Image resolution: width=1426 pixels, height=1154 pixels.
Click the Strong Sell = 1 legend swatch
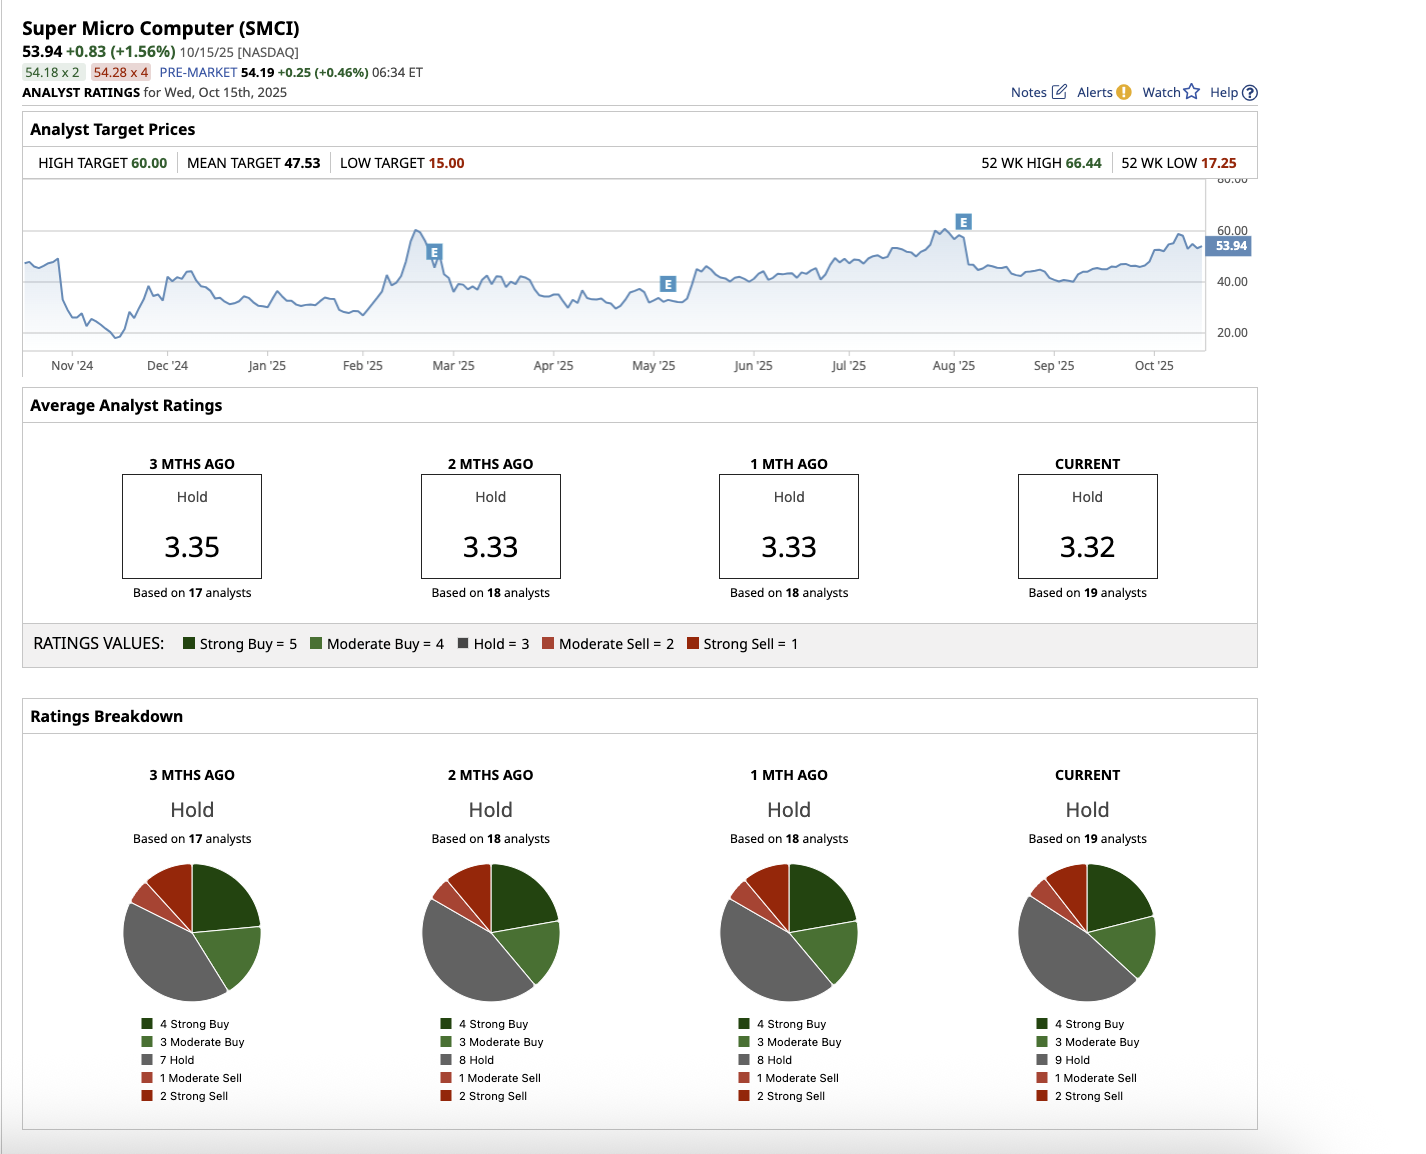pos(693,643)
